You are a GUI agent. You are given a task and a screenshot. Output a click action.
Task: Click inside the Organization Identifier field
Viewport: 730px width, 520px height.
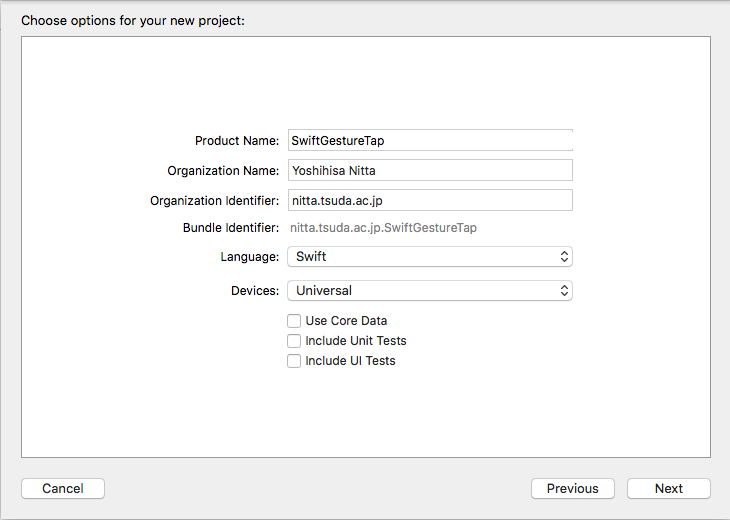[430, 201]
